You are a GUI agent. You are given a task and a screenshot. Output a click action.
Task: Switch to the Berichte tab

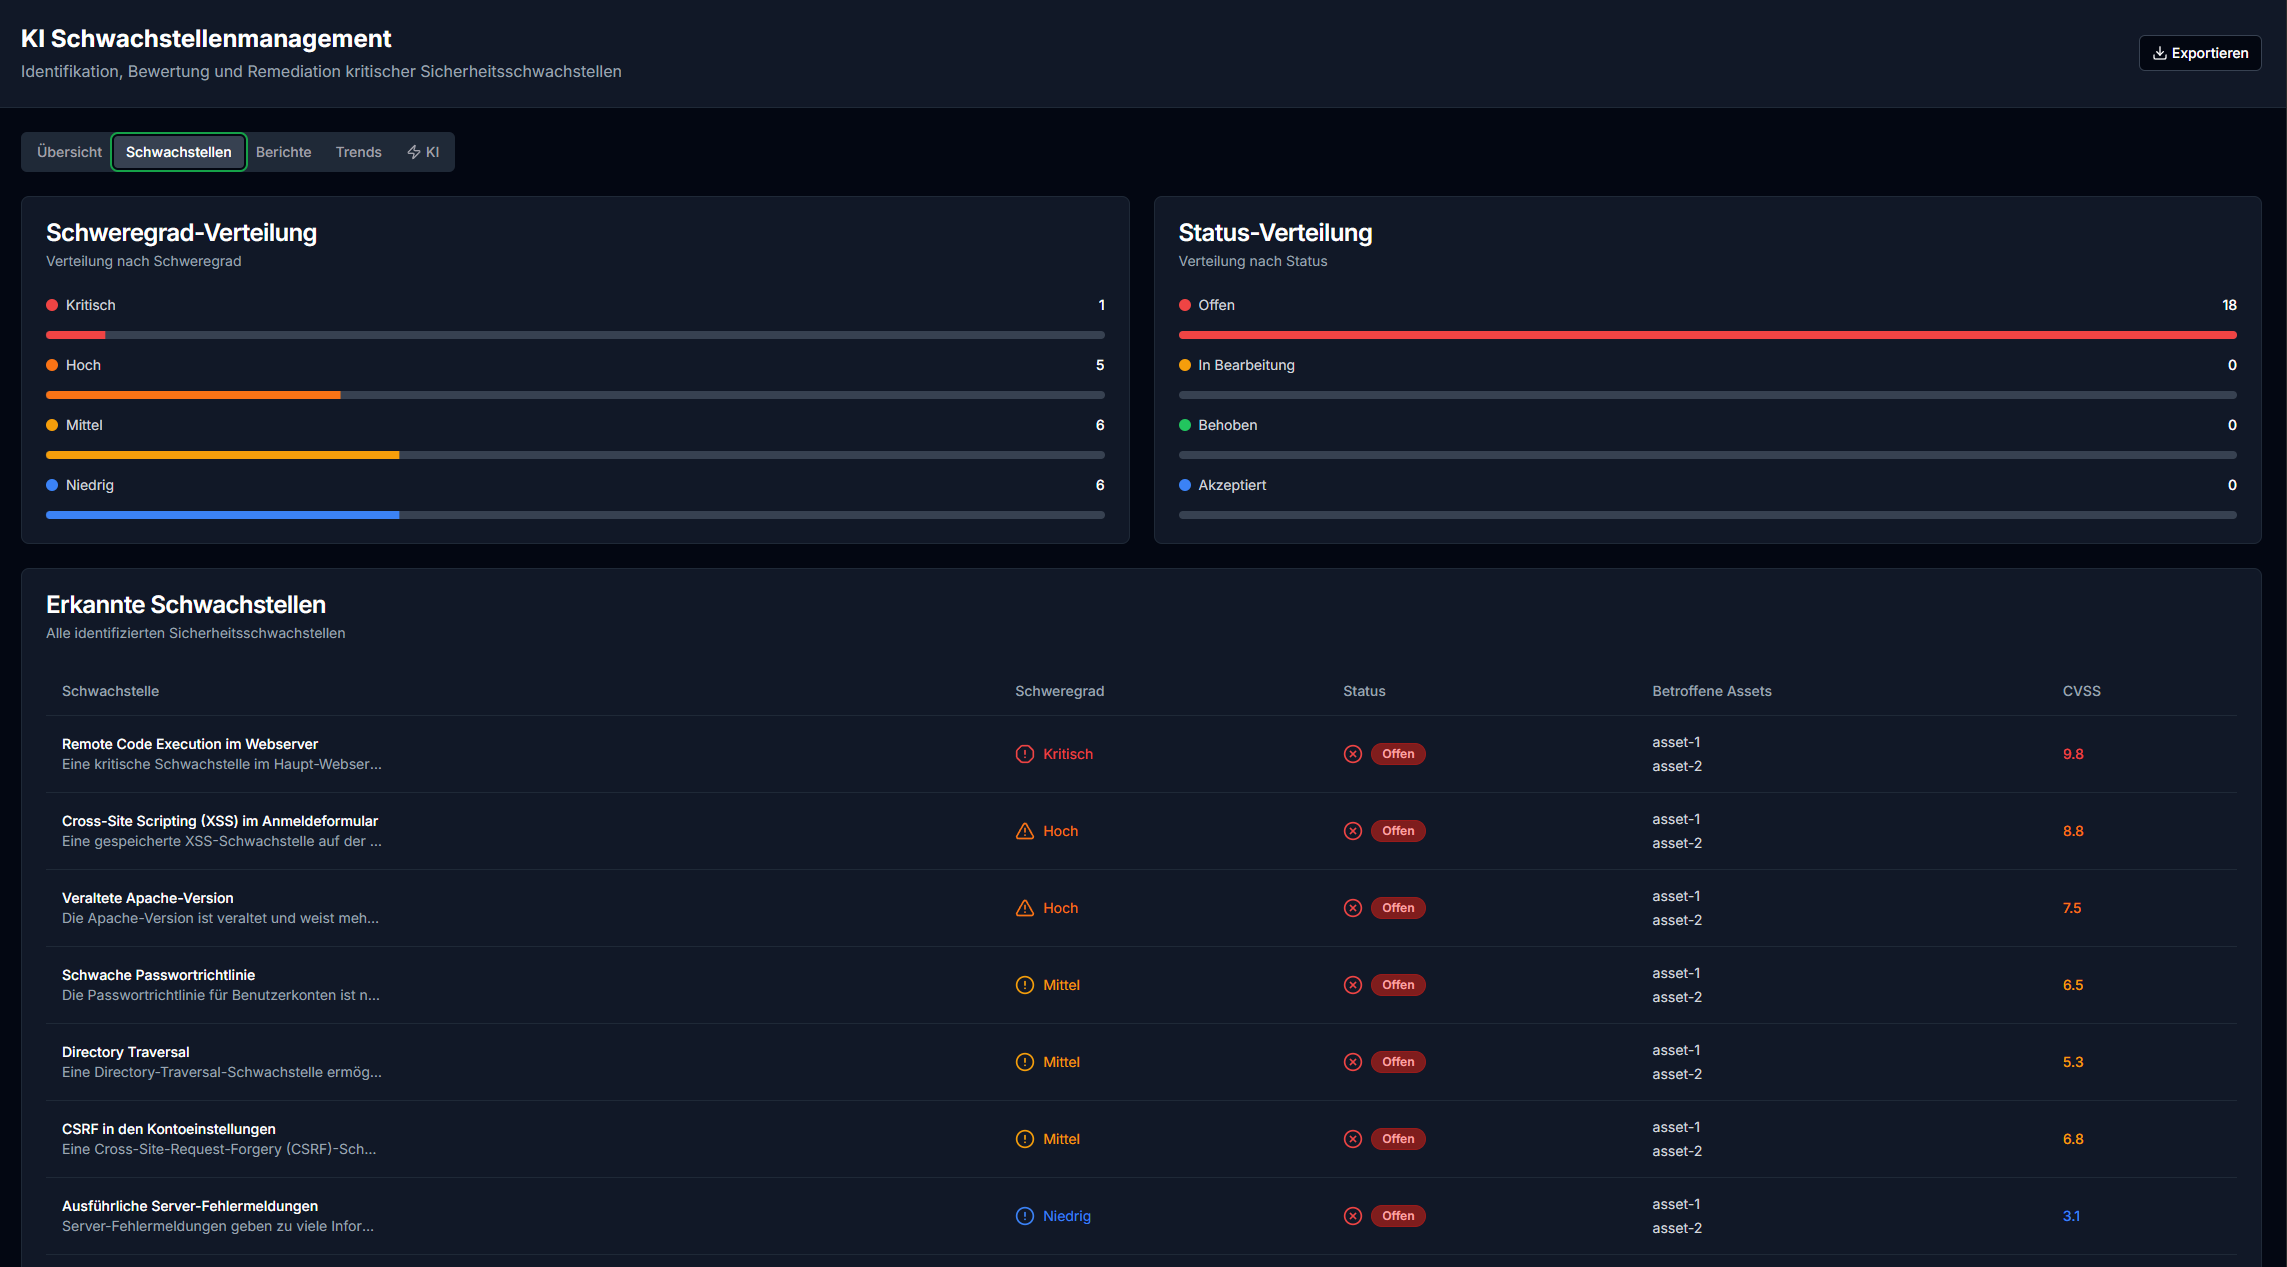point(283,152)
